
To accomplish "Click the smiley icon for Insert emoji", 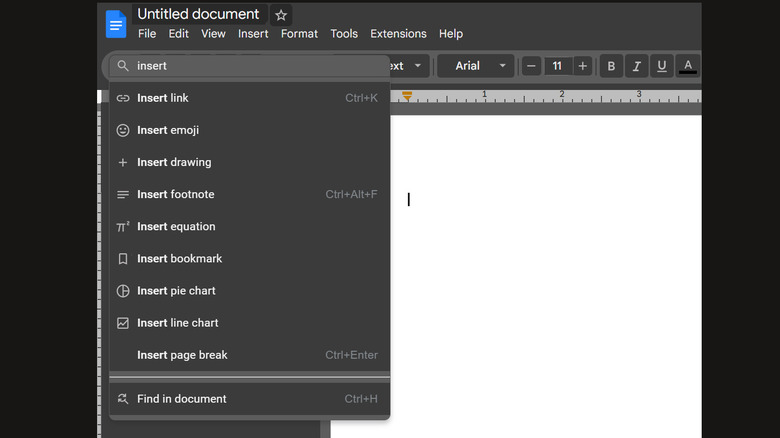I will (123, 130).
